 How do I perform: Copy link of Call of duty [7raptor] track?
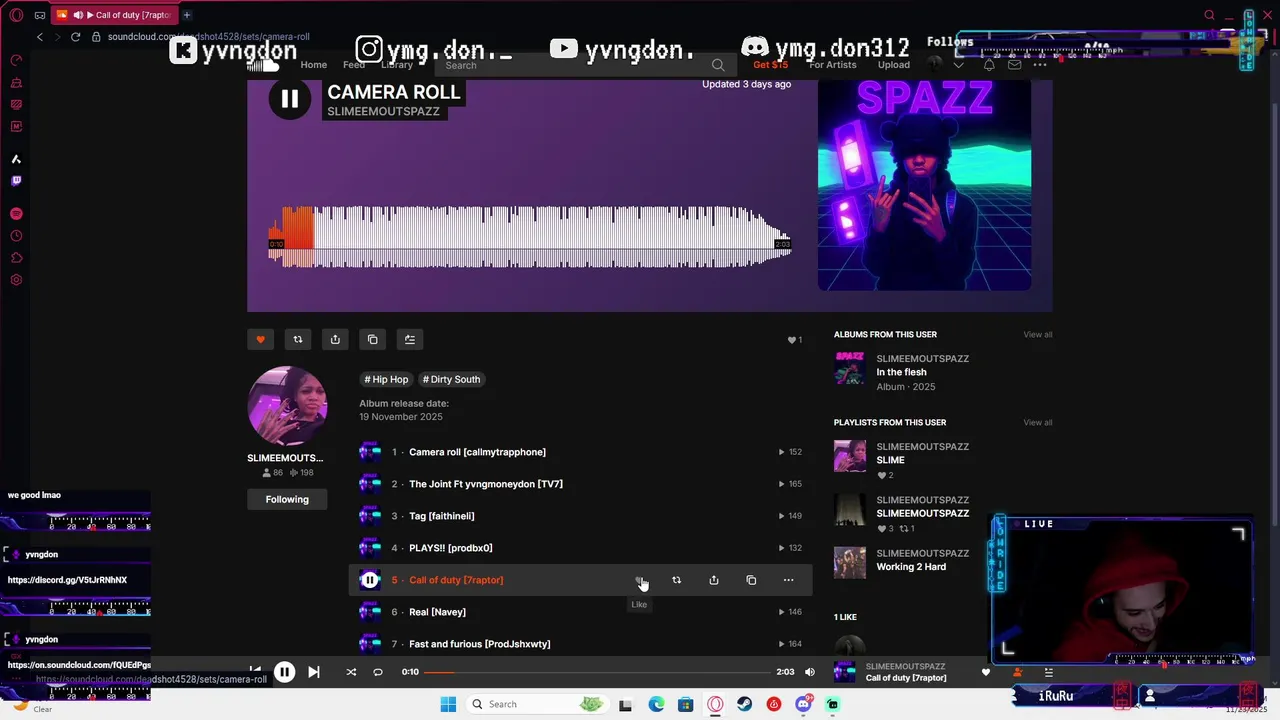[x=751, y=580]
